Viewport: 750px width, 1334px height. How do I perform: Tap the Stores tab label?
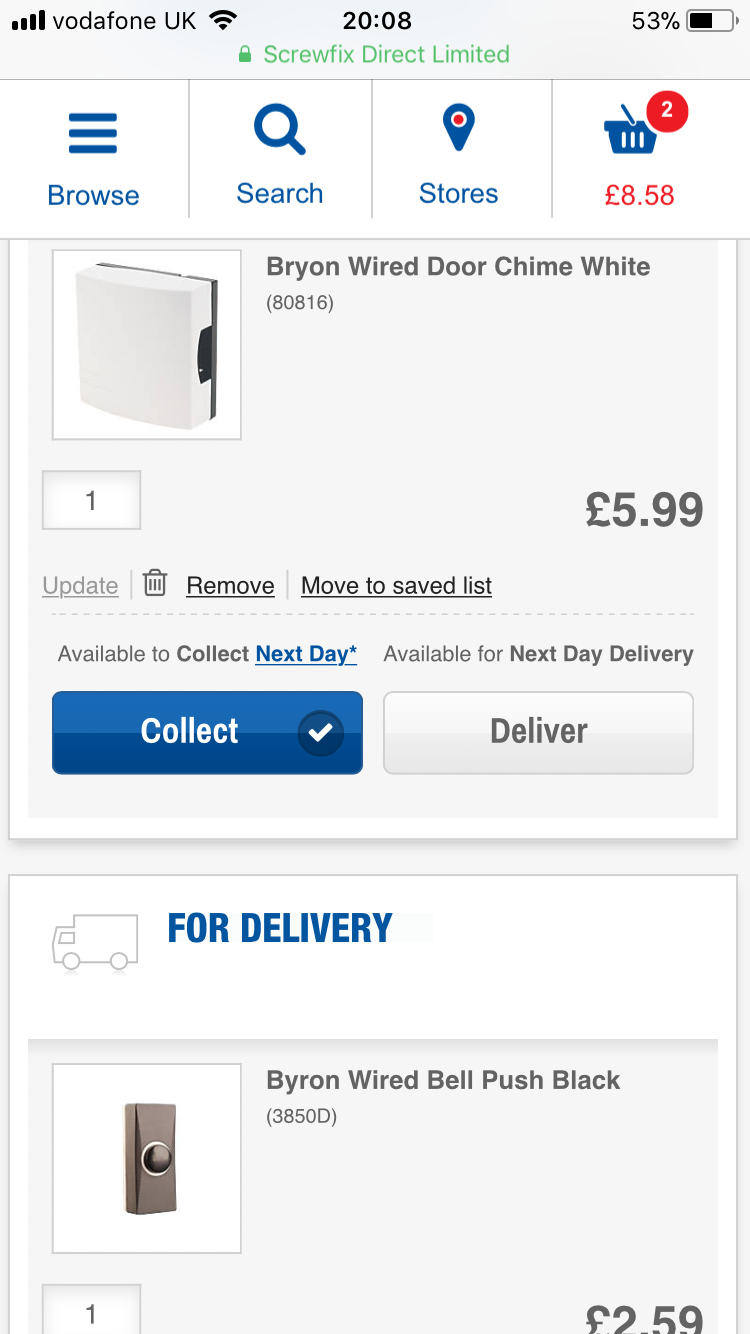click(x=458, y=194)
